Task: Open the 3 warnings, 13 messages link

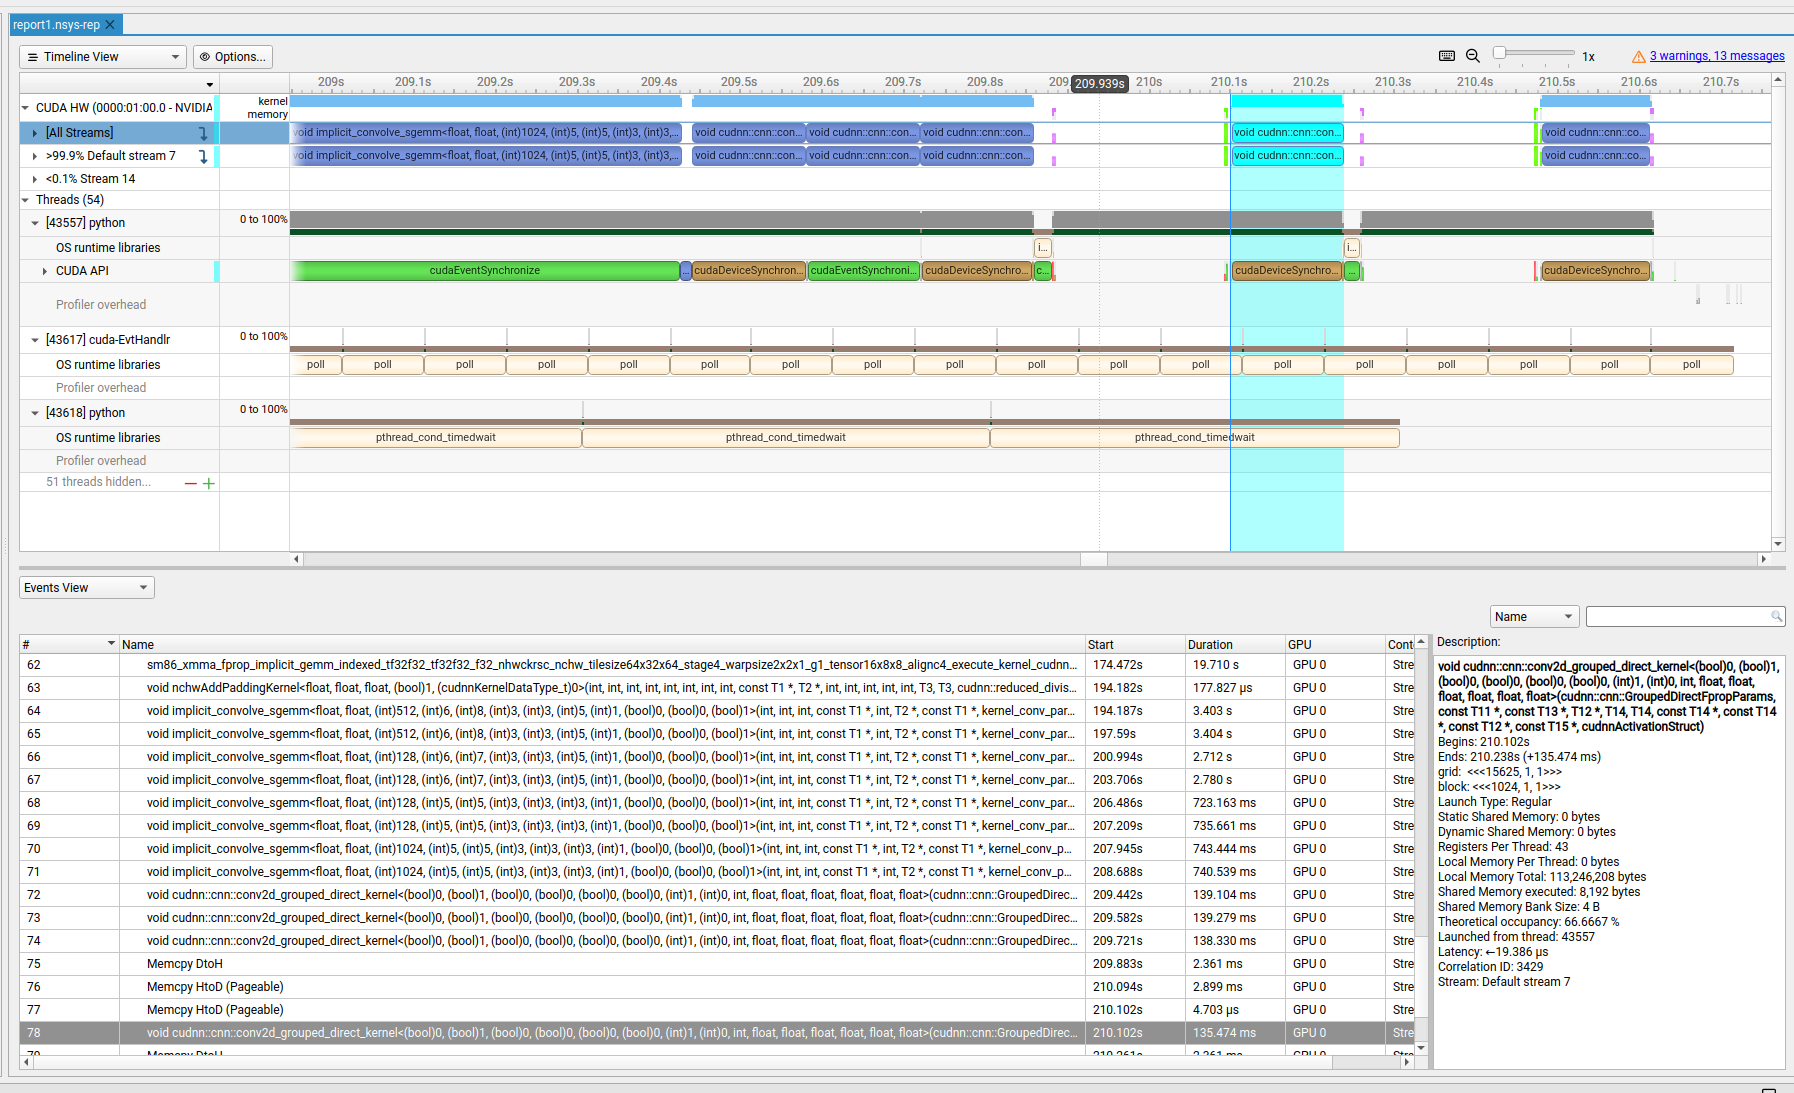Action: coord(1716,56)
